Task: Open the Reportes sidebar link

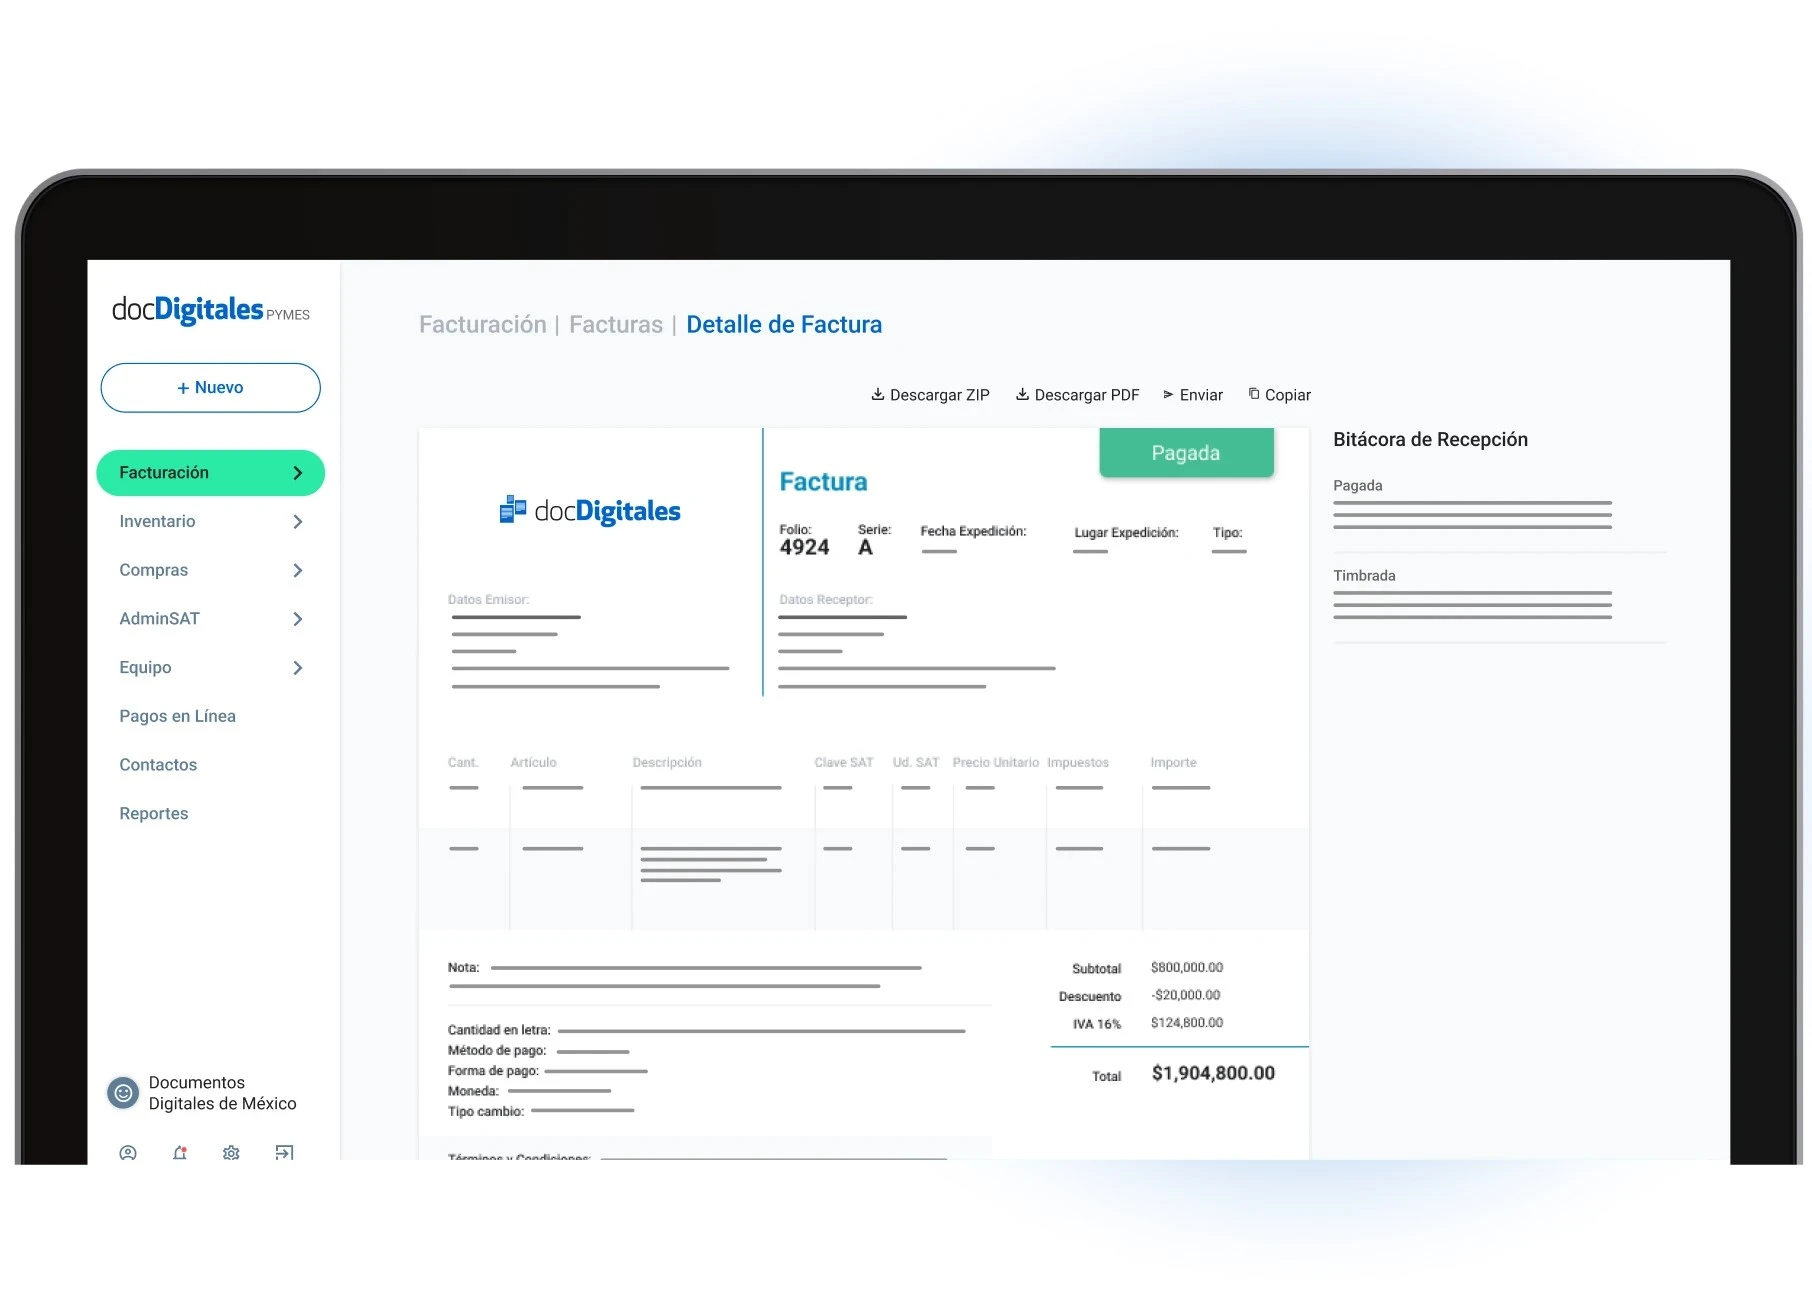Action: click(x=154, y=813)
